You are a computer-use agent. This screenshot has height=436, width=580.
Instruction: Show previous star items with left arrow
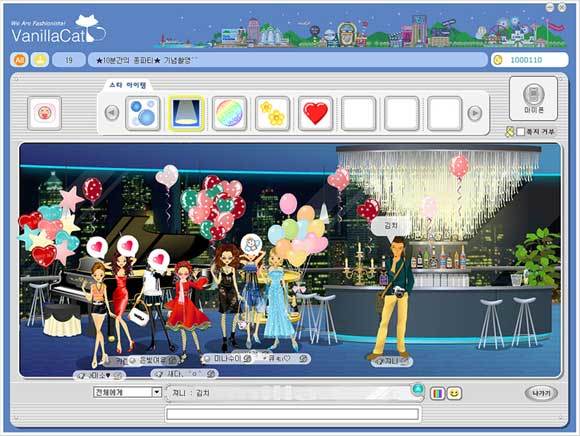click(112, 113)
